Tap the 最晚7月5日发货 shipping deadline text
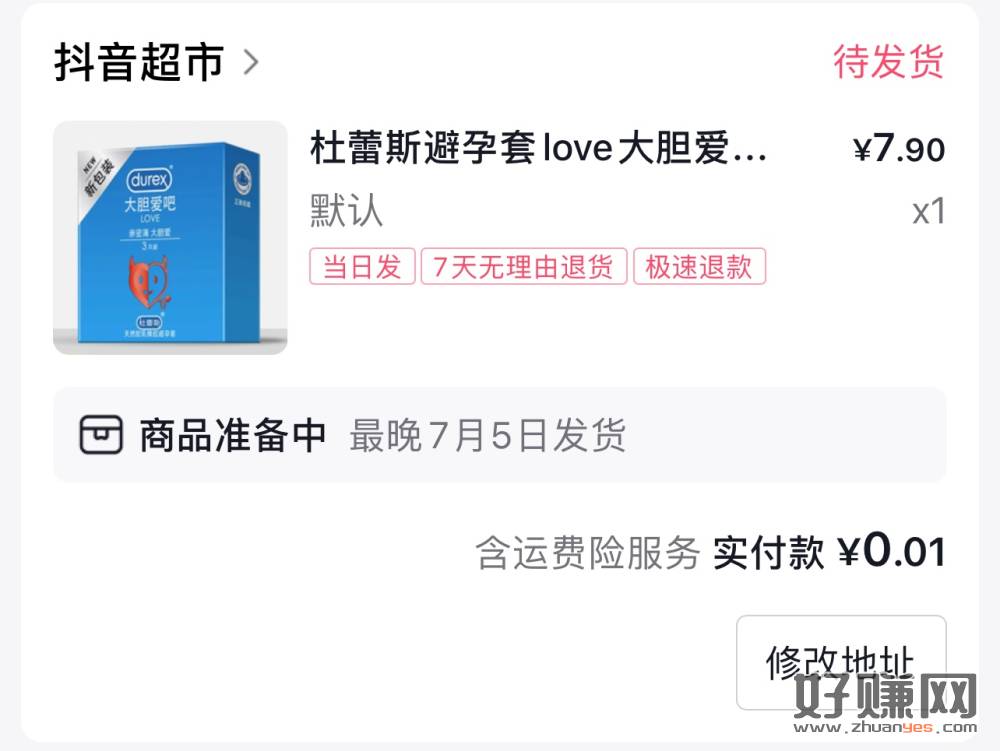The width and height of the screenshot is (1000, 751). [x=488, y=435]
